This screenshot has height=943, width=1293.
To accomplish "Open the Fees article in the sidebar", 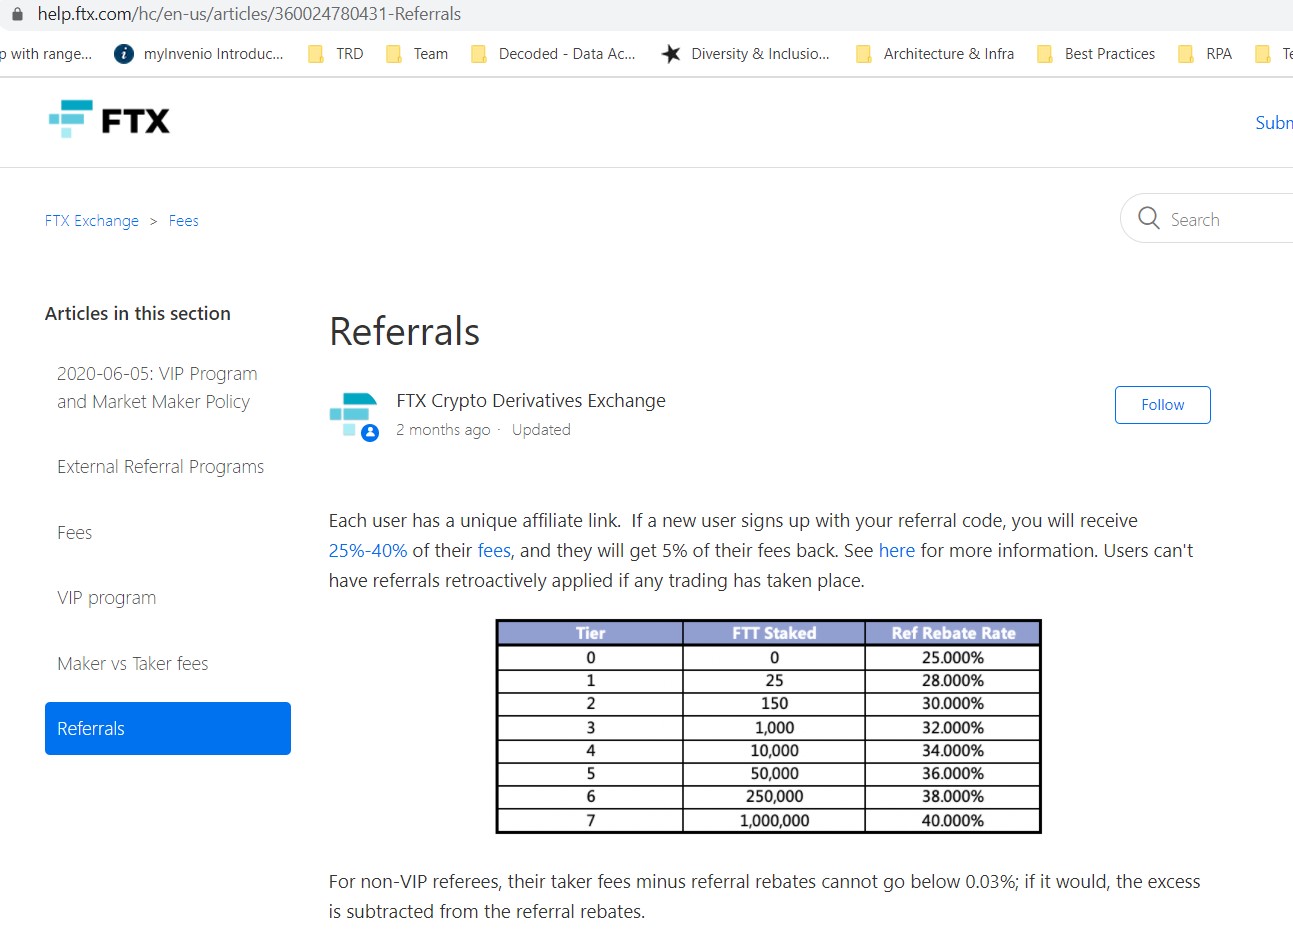I will (x=75, y=533).
